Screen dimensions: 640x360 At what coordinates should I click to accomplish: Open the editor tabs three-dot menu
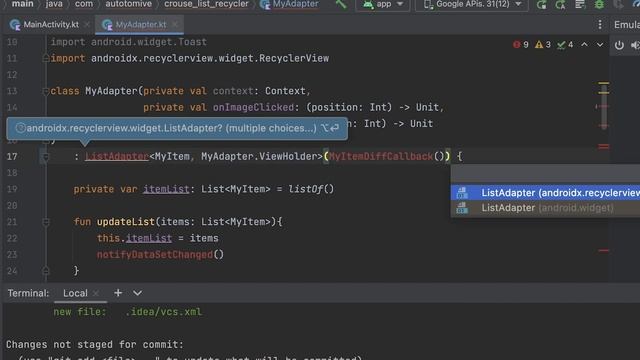(x=600, y=24)
